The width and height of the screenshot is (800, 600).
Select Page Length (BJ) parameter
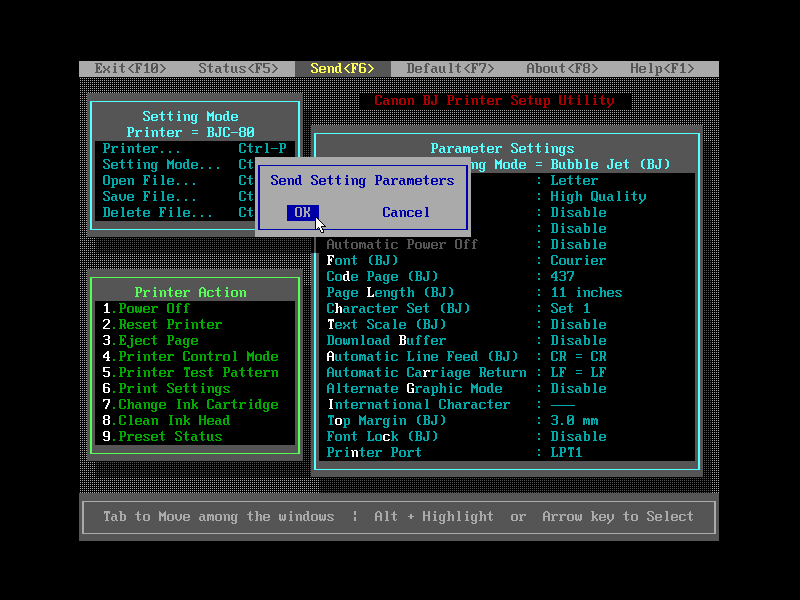(390, 292)
